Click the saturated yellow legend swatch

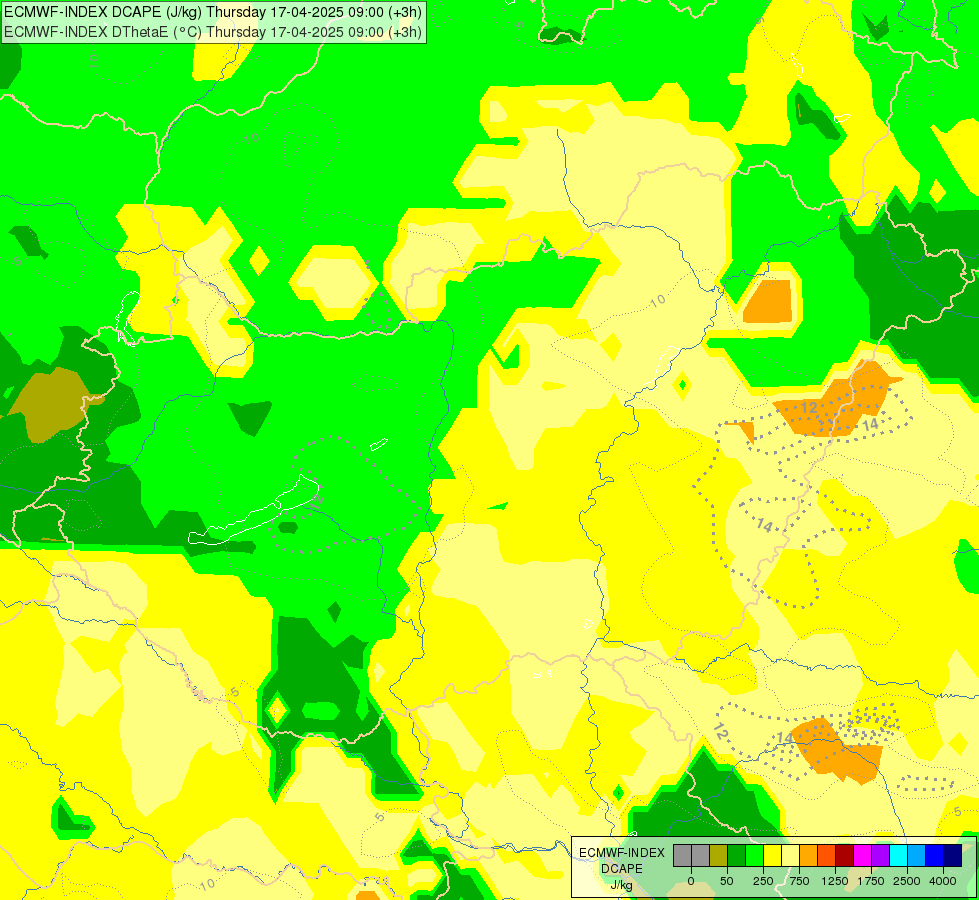pyautogui.click(x=772, y=856)
